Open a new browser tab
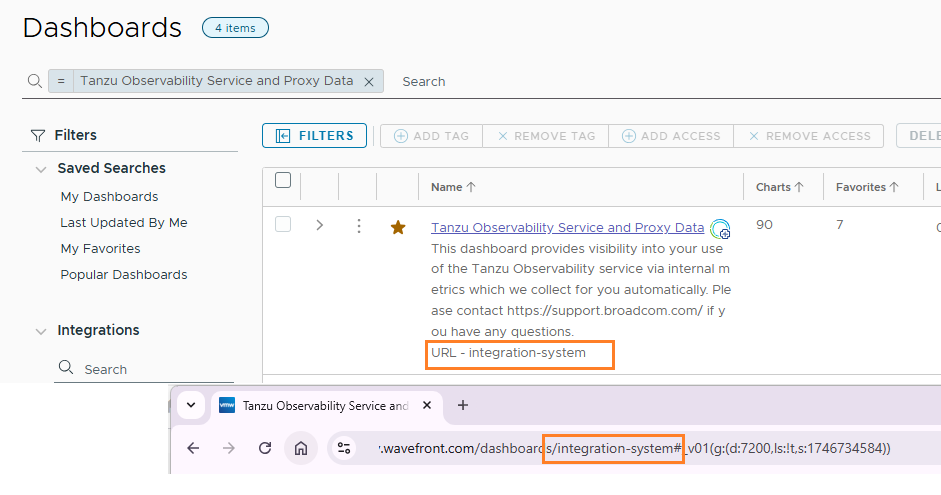941x495 pixels. tap(462, 405)
